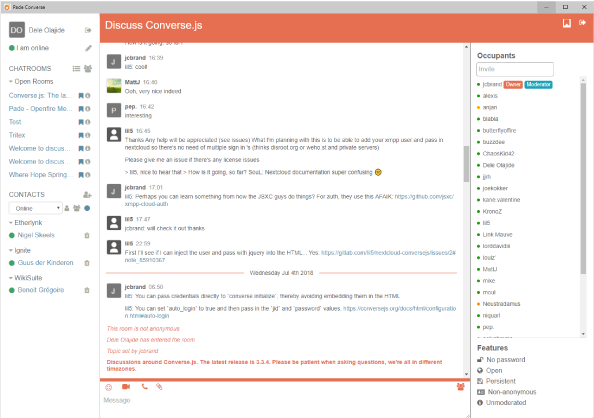Open emoji picker in message toolbar
The height and width of the screenshot is (418, 594).
click(x=109, y=387)
